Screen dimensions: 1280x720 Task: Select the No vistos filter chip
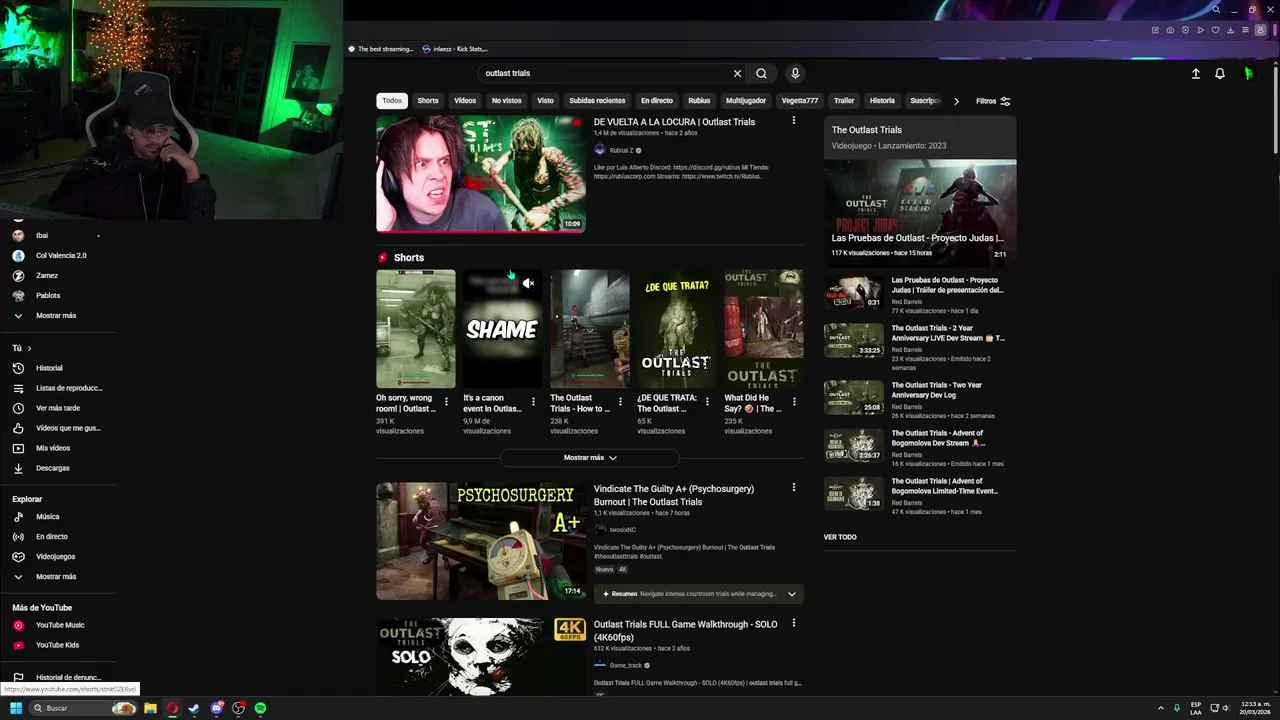(x=506, y=101)
